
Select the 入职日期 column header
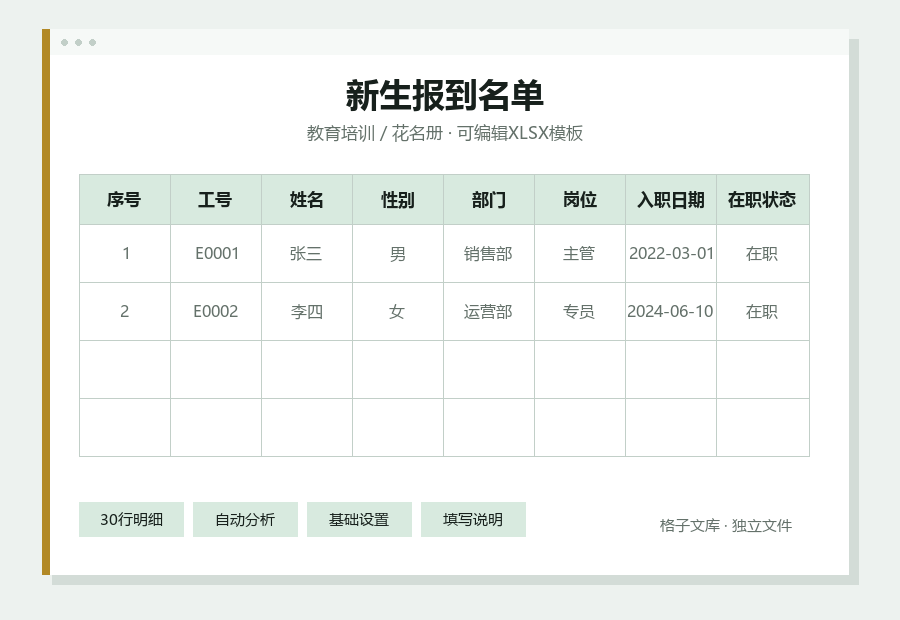(671, 200)
